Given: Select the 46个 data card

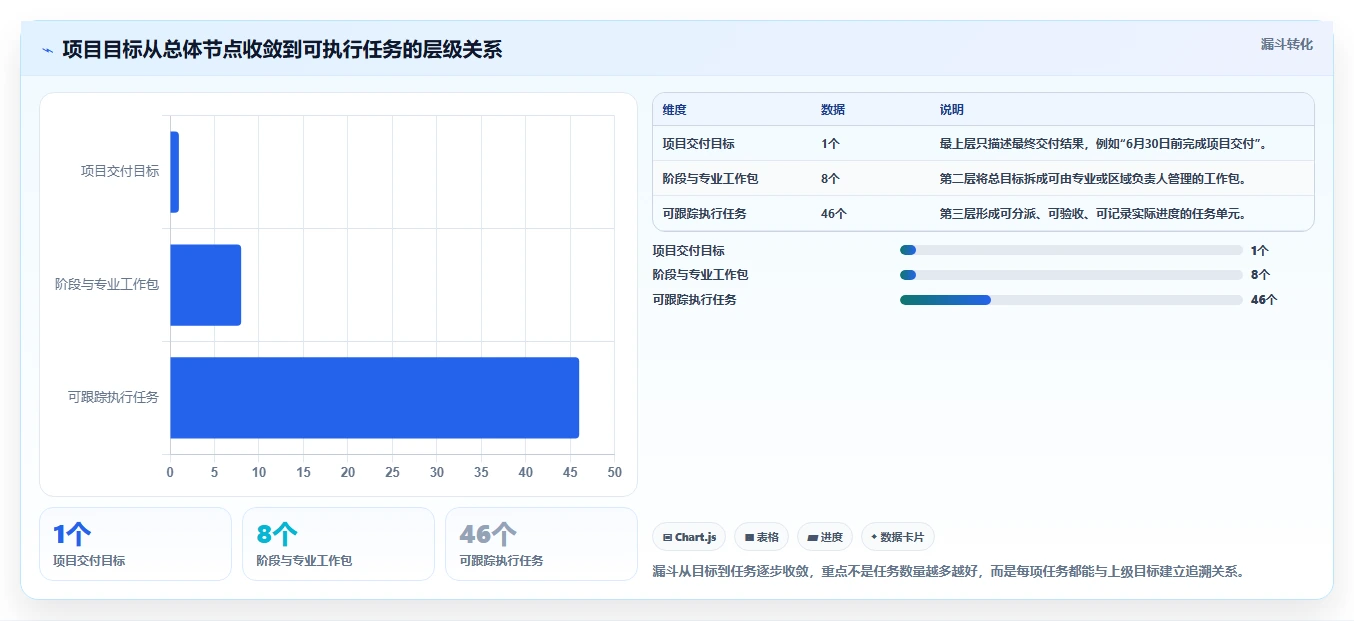Looking at the screenshot, I should pos(541,544).
